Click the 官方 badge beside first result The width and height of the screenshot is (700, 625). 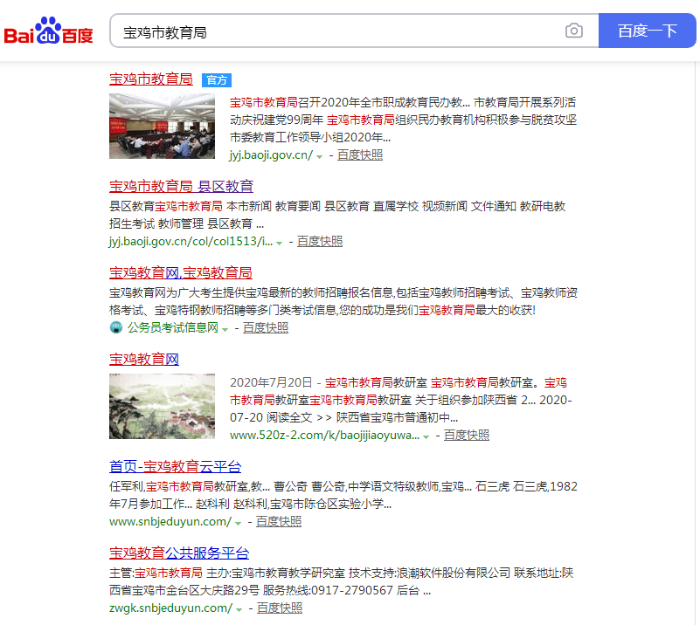pos(217,80)
